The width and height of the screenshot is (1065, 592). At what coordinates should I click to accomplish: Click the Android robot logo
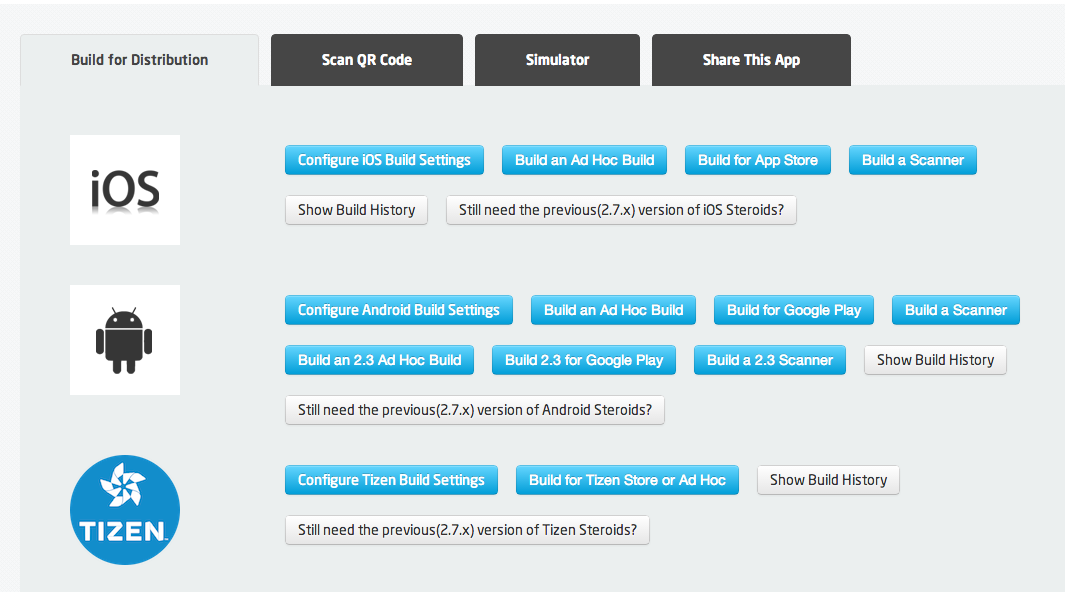pos(125,340)
